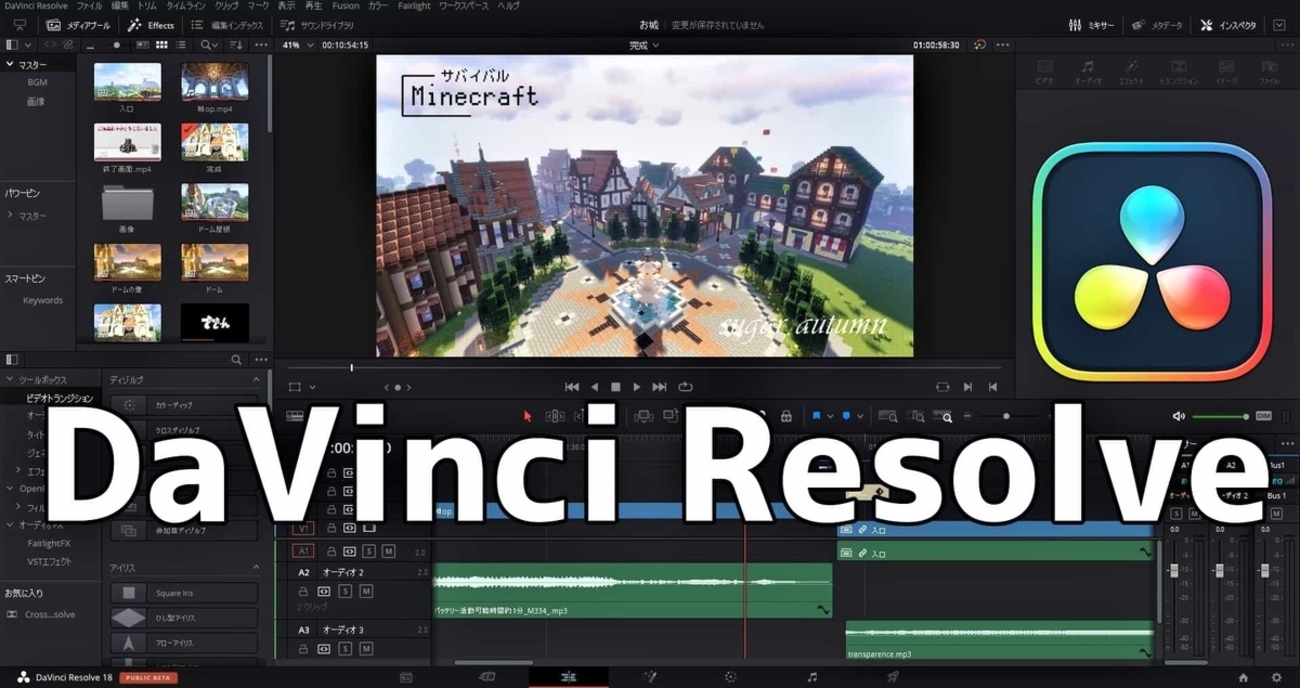Screen dimensions: 1300x688
Task: Collapse the ディゾルブ transitions group
Action: pyautogui.click(x=256, y=380)
